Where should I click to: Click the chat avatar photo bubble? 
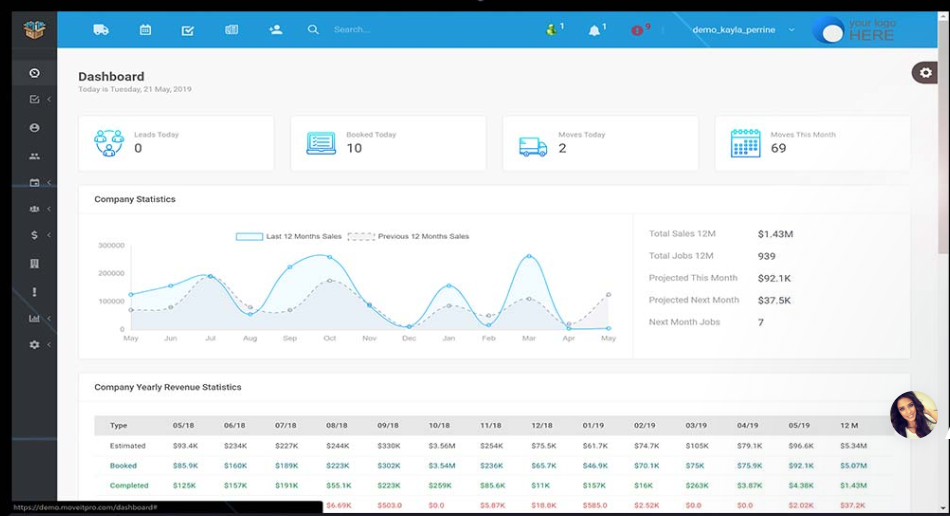913,415
